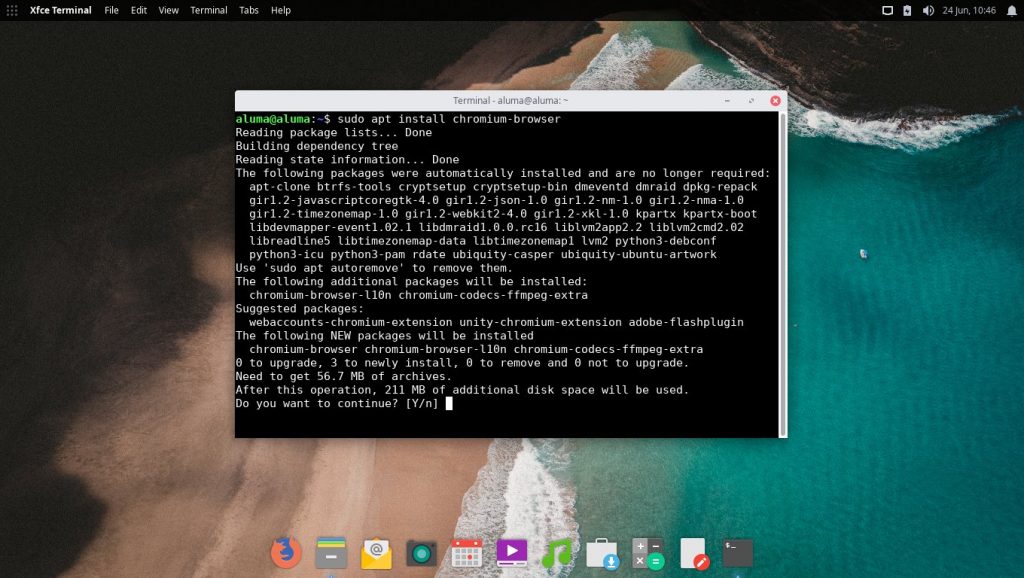
Task: Click the terminal vertical scrollbar
Action: (x=783, y=274)
